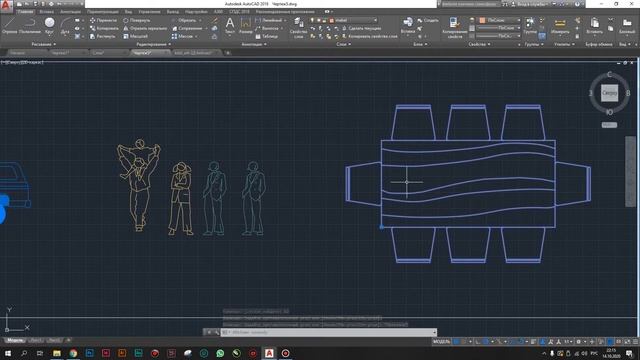This screenshot has width=640, height=360.
Task: Click the Обрезать (Trim) tool
Action: (x=183, y=20)
